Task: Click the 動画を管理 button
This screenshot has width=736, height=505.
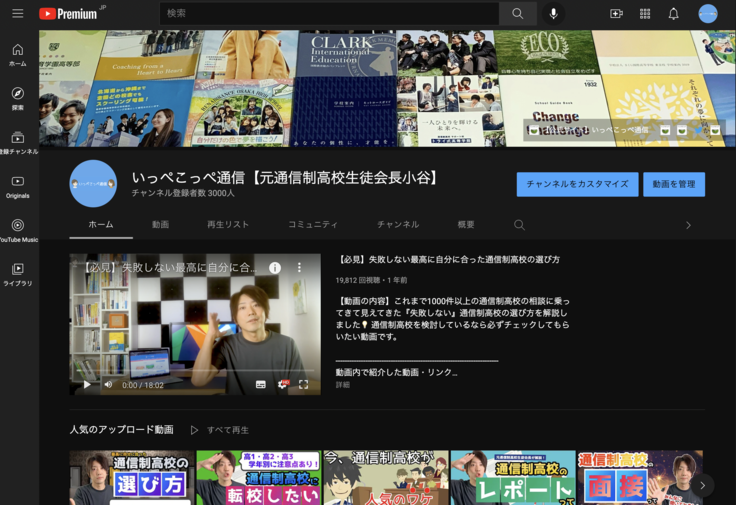Action: (x=673, y=184)
